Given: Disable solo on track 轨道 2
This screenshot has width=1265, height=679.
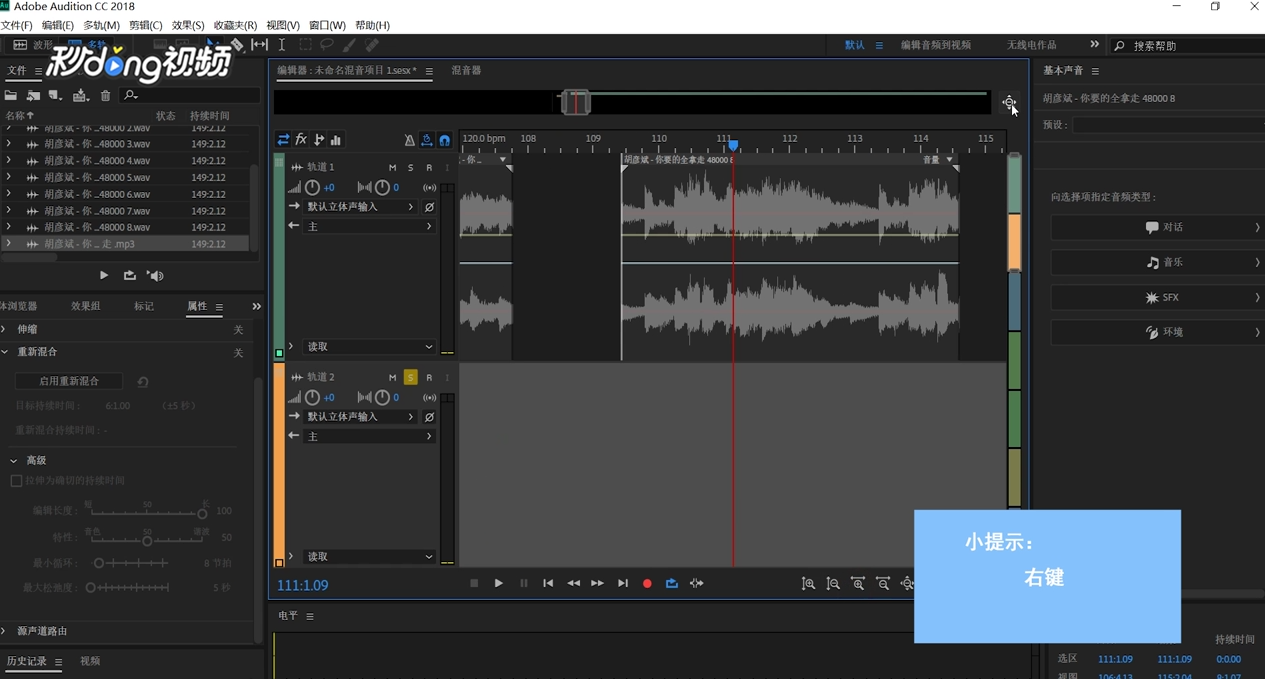Looking at the screenshot, I should click(411, 377).
